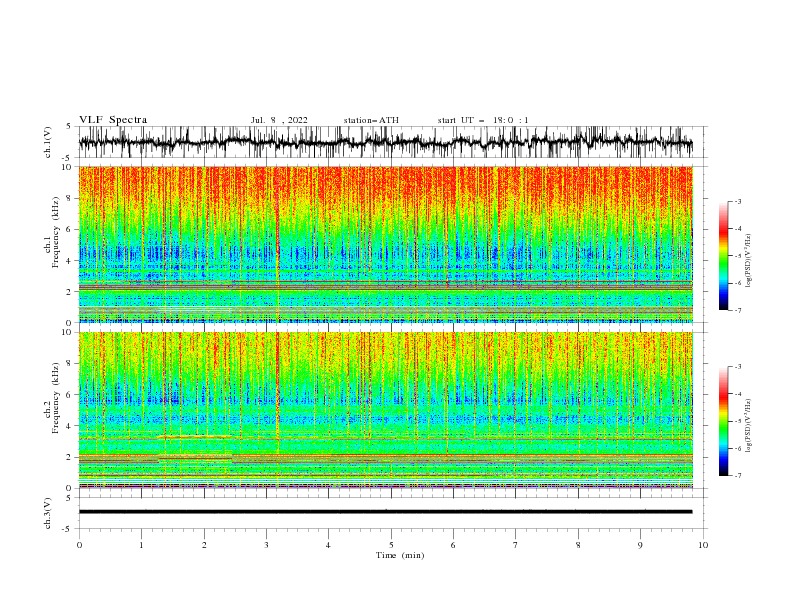Click time axis tick label "1"

coord(141,545)
